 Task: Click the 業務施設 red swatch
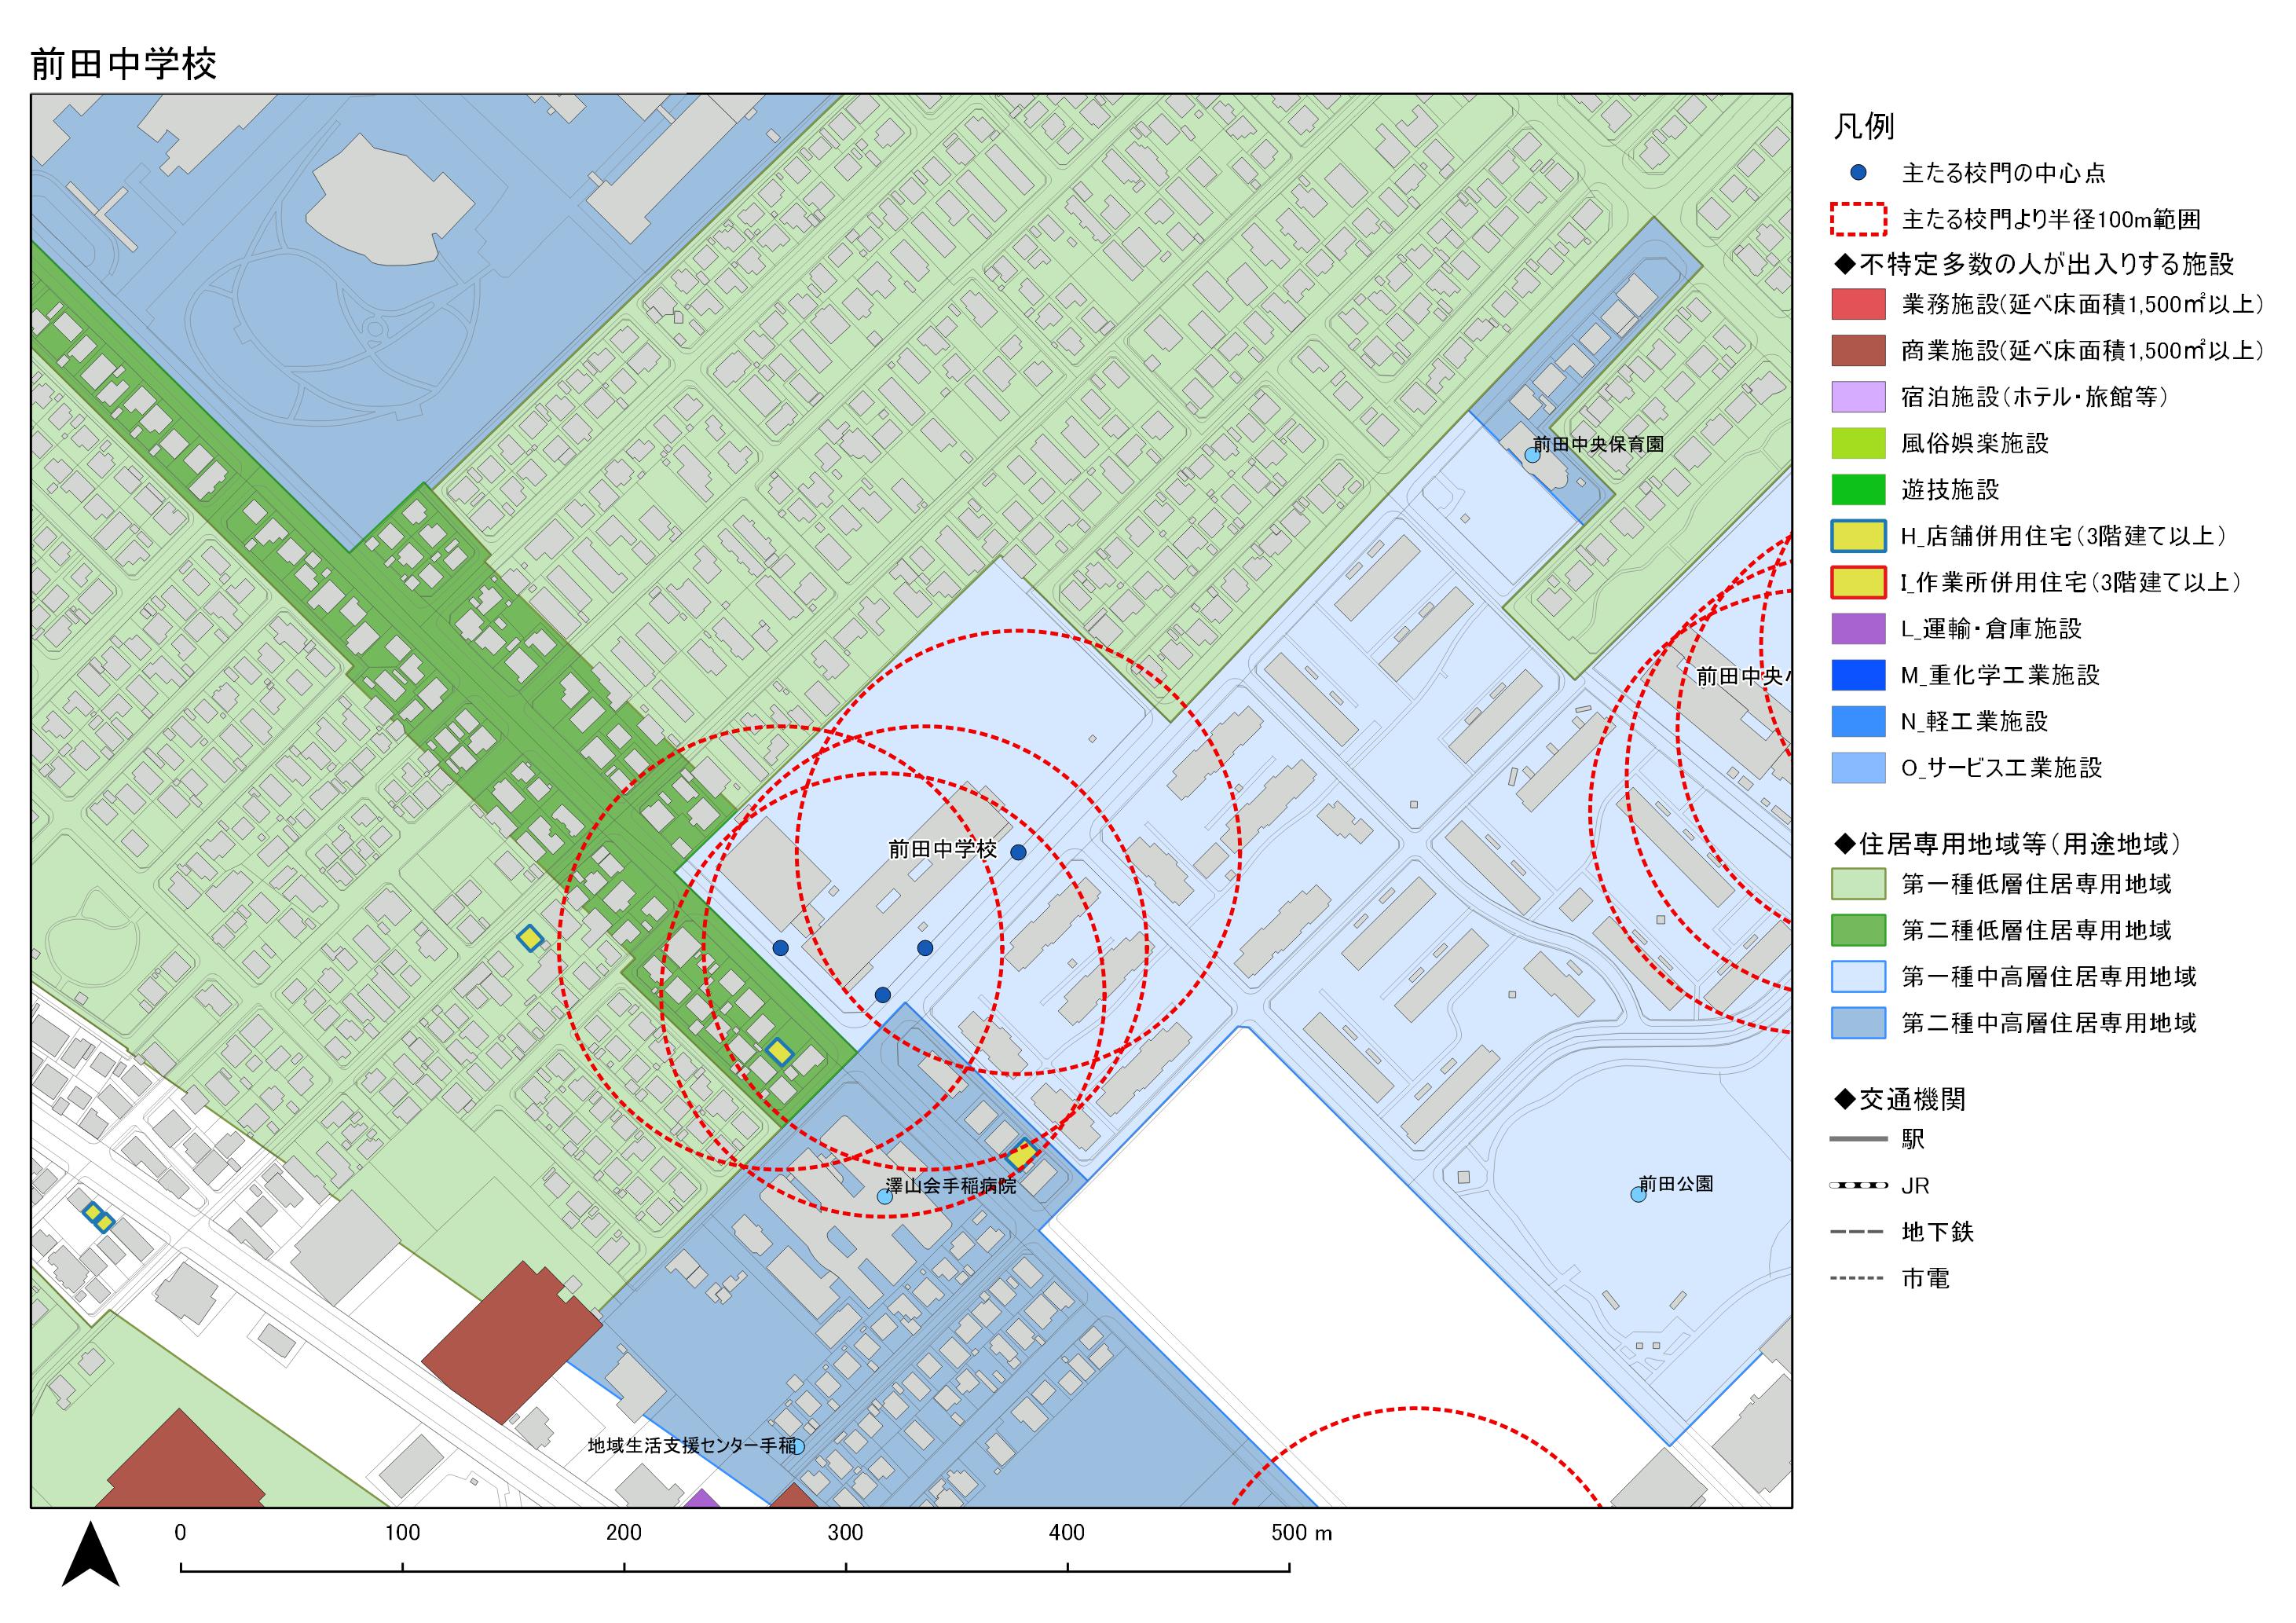(1858, 304)
